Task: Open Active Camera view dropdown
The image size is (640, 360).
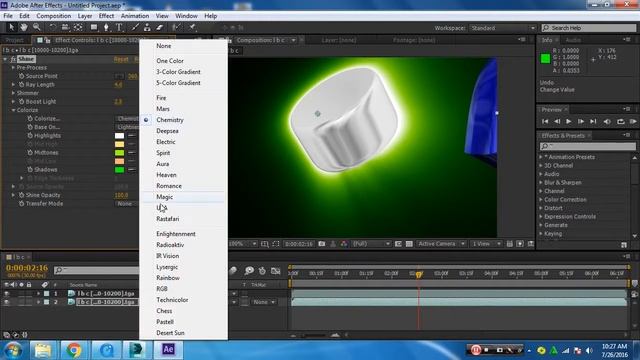Action: click(441, 244)
